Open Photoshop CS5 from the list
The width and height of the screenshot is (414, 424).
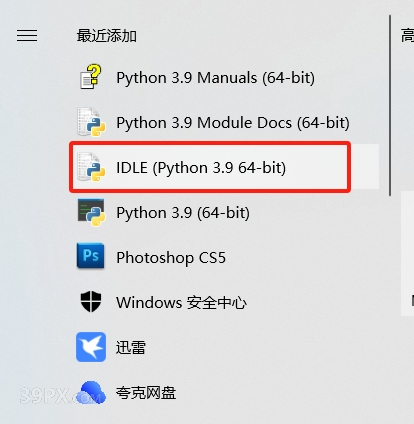[171, 258]
